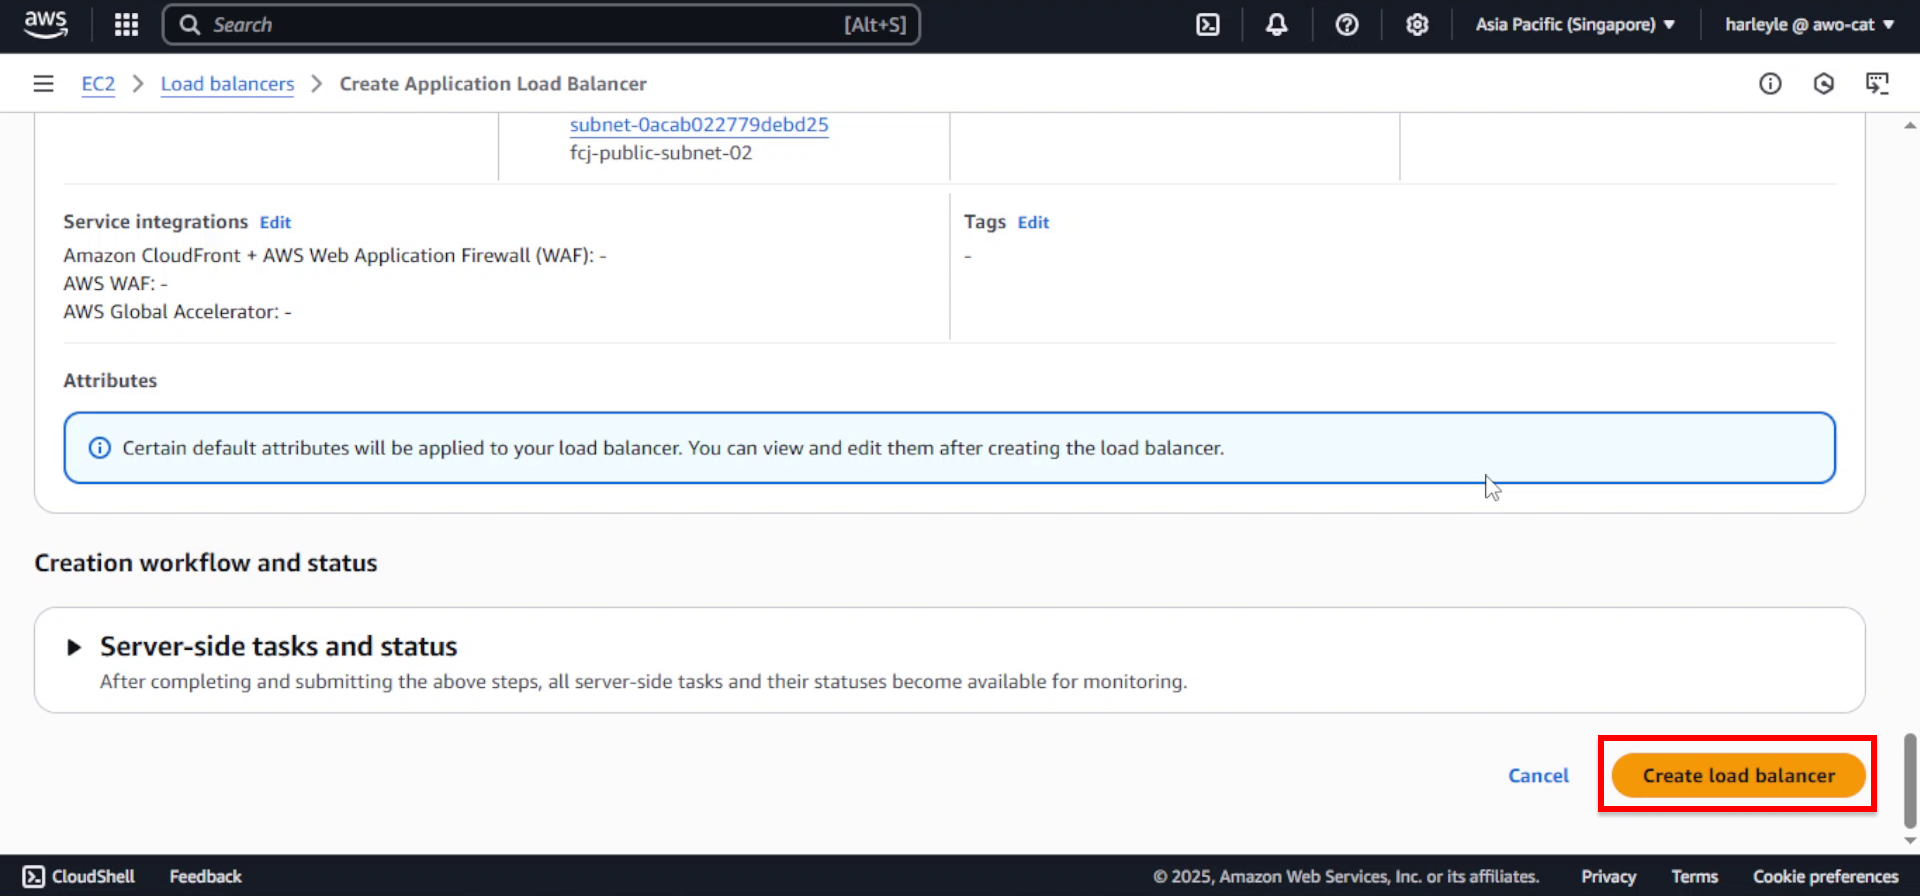Open the Asia Pacific (Singapore) region dropdown

tap(1575, 24)
